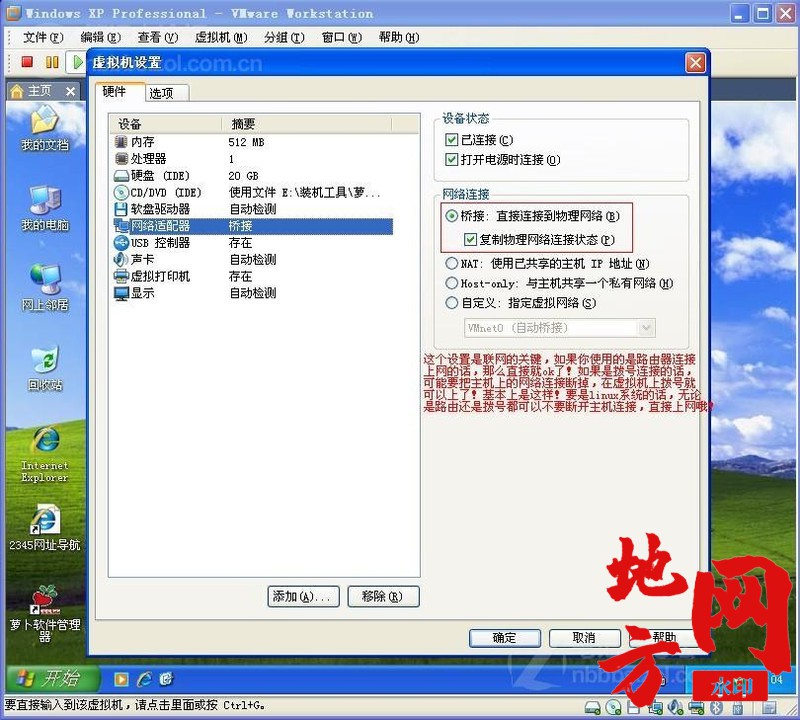Switch to the 硬件 hardware tab
This screenshot has height=720, width=800.
coord(119,92)
